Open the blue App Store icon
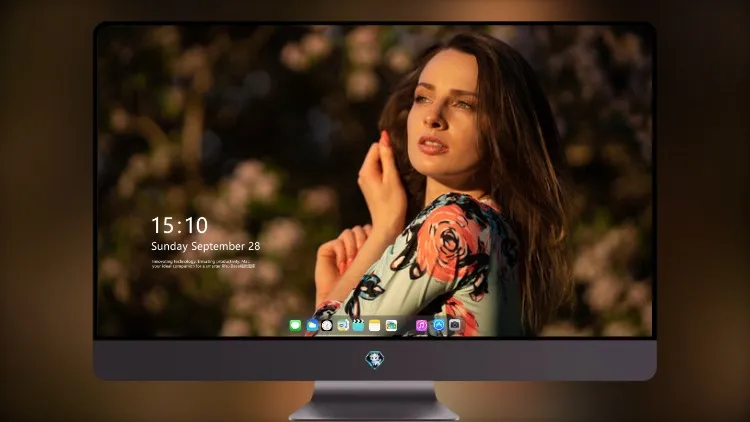750x422 pixels. [x=439, y=325]
